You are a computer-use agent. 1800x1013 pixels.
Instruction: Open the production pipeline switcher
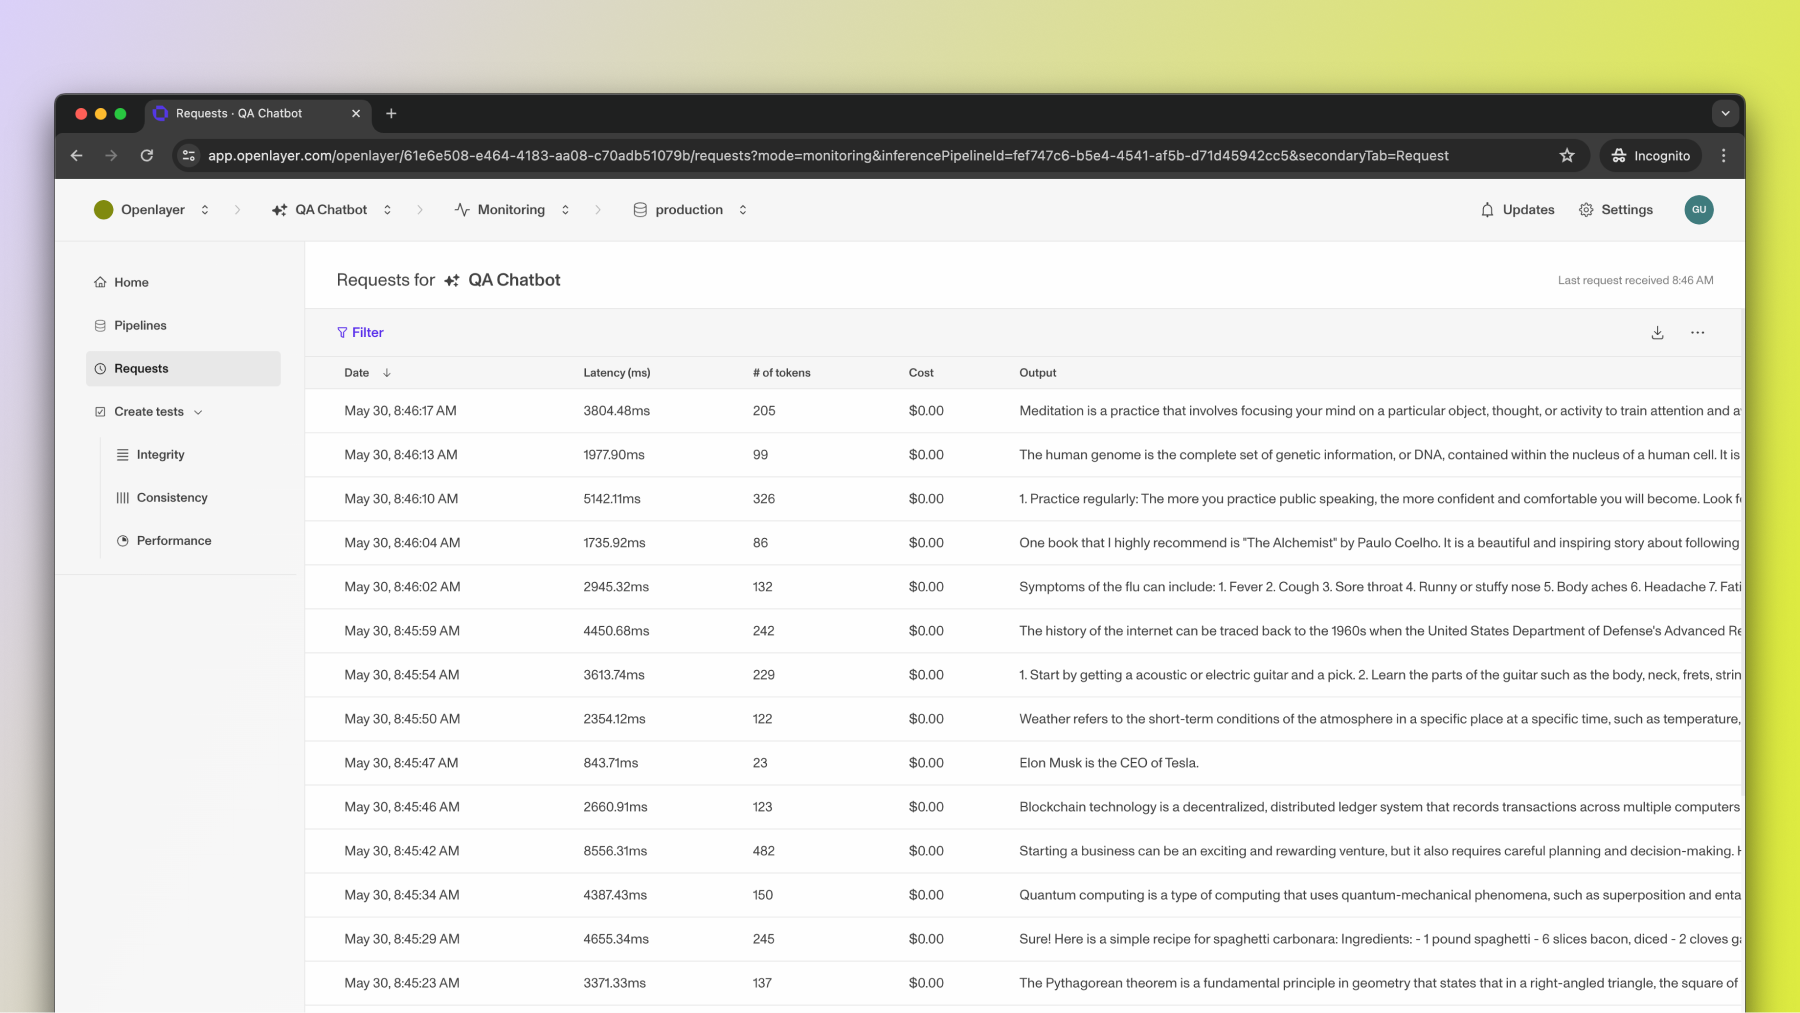click(742, 210)
